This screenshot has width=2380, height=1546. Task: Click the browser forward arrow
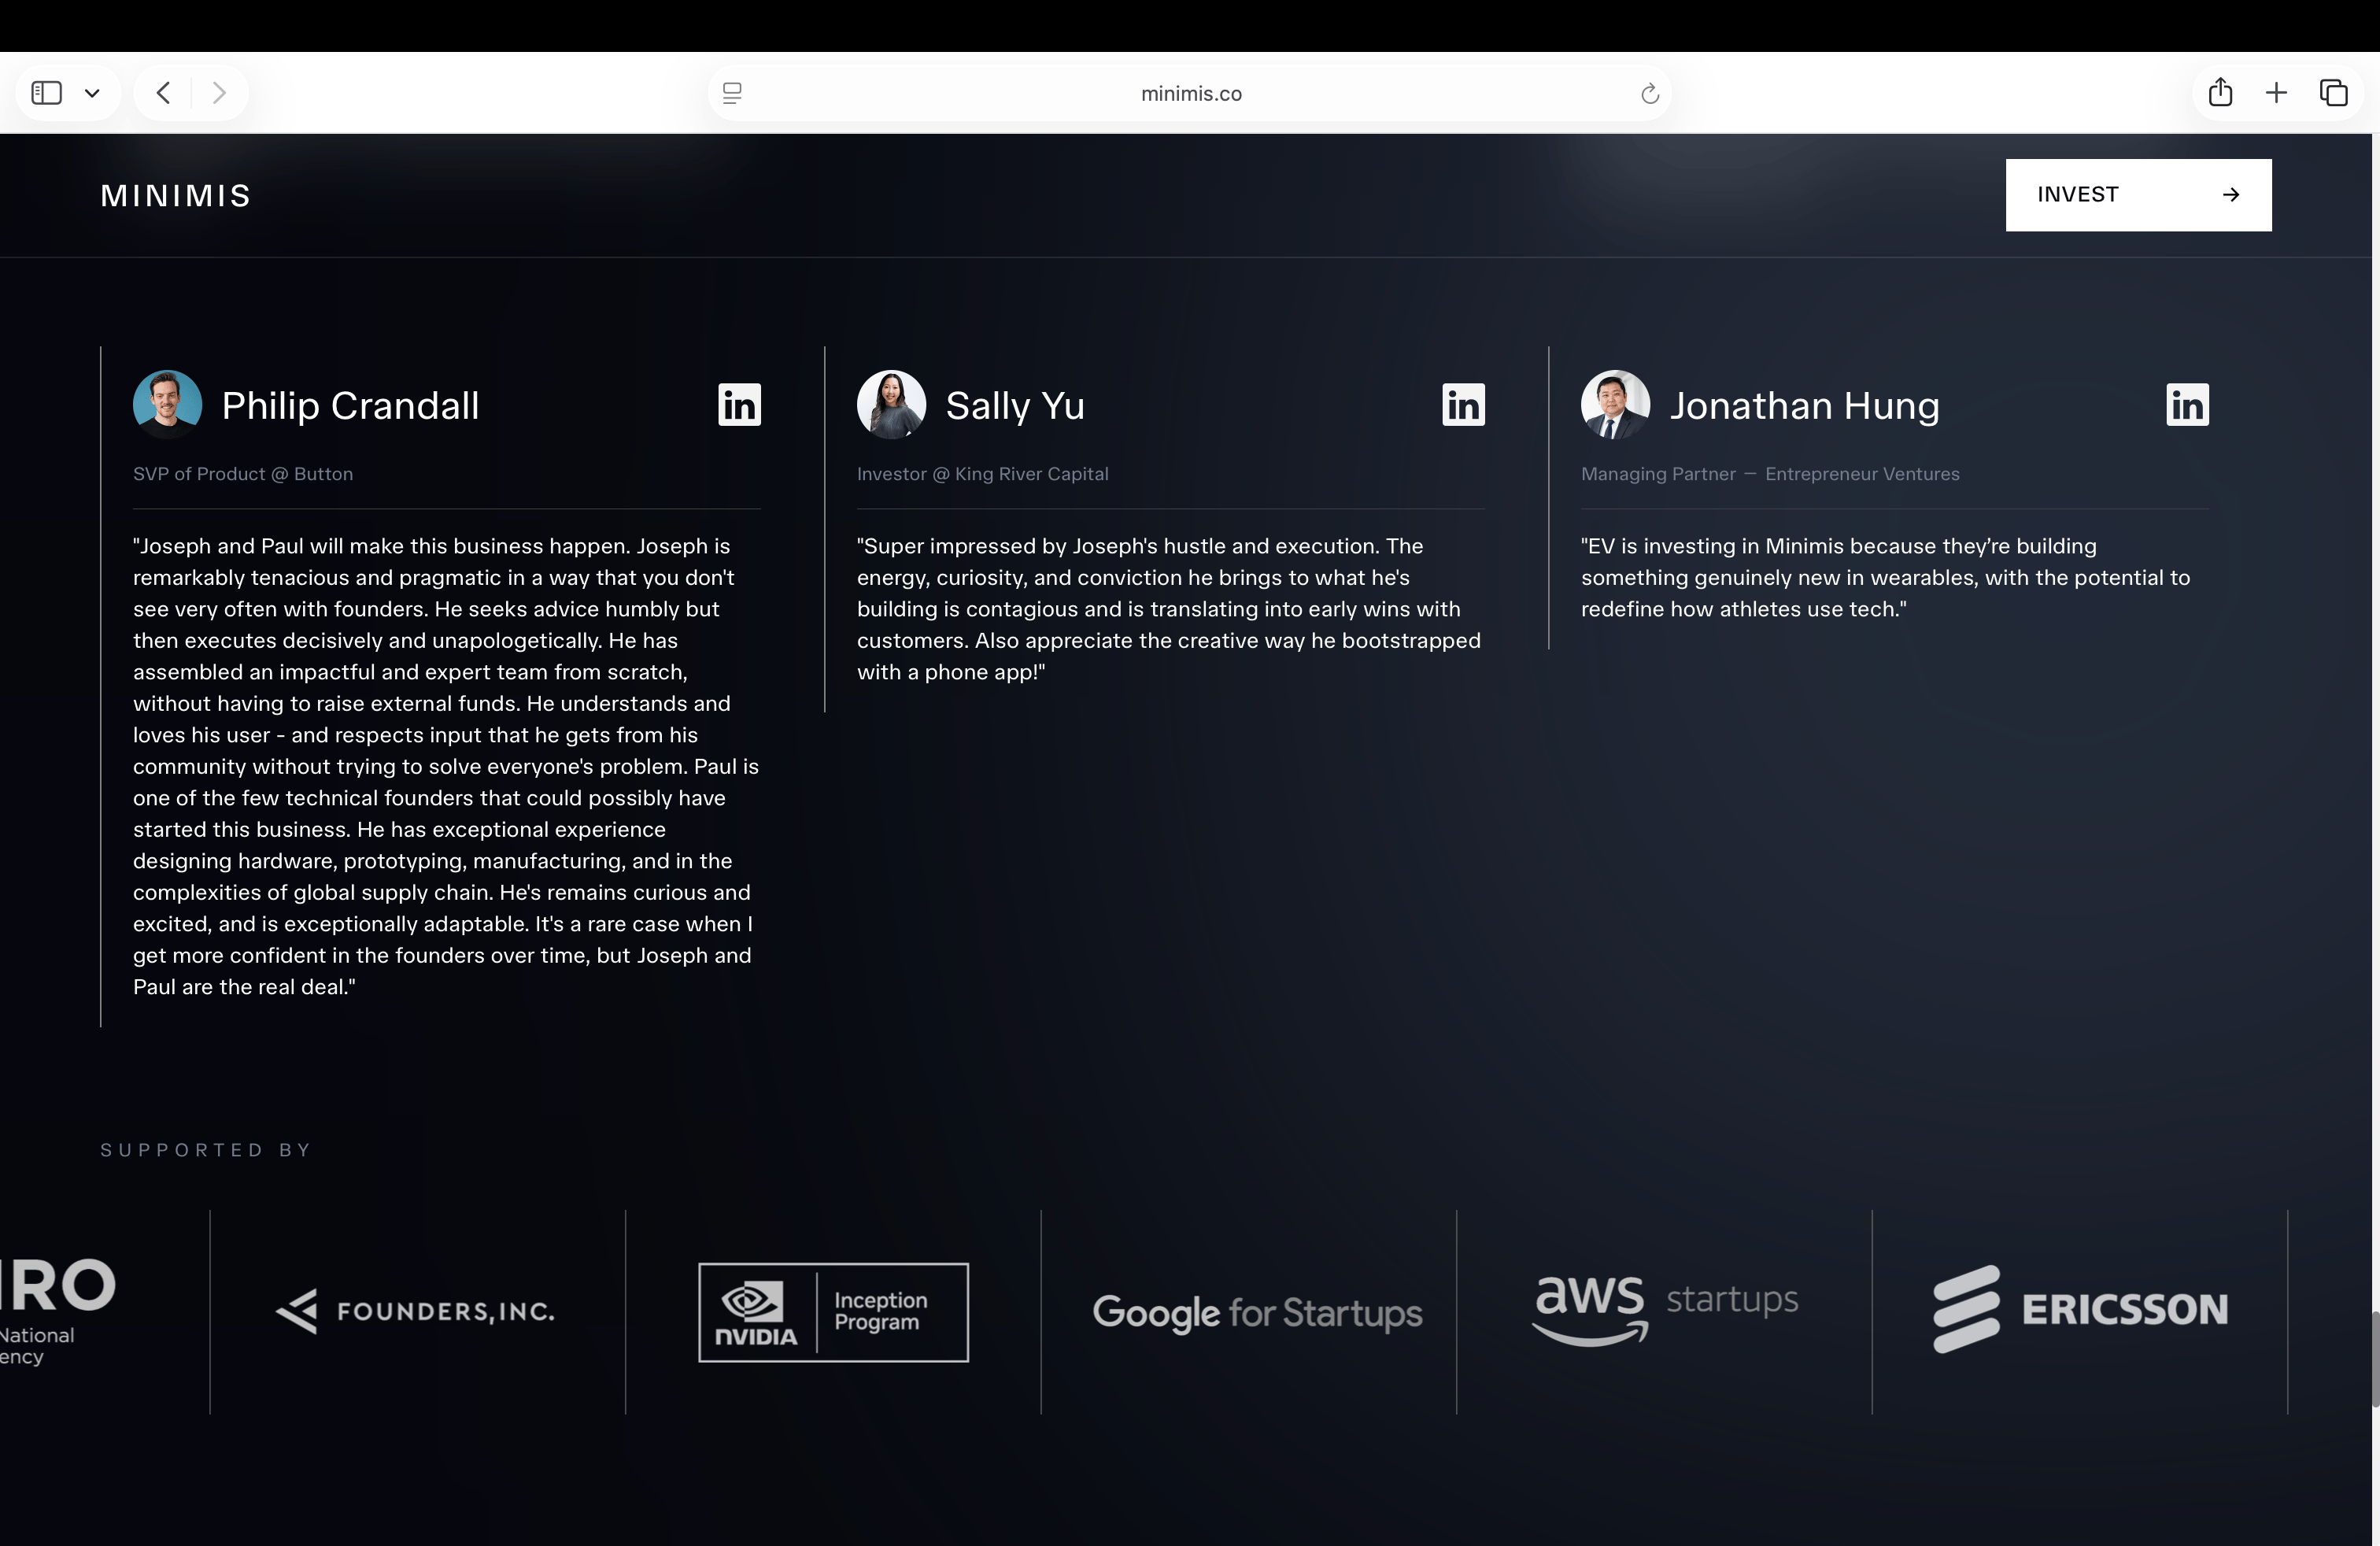(219, 93)
